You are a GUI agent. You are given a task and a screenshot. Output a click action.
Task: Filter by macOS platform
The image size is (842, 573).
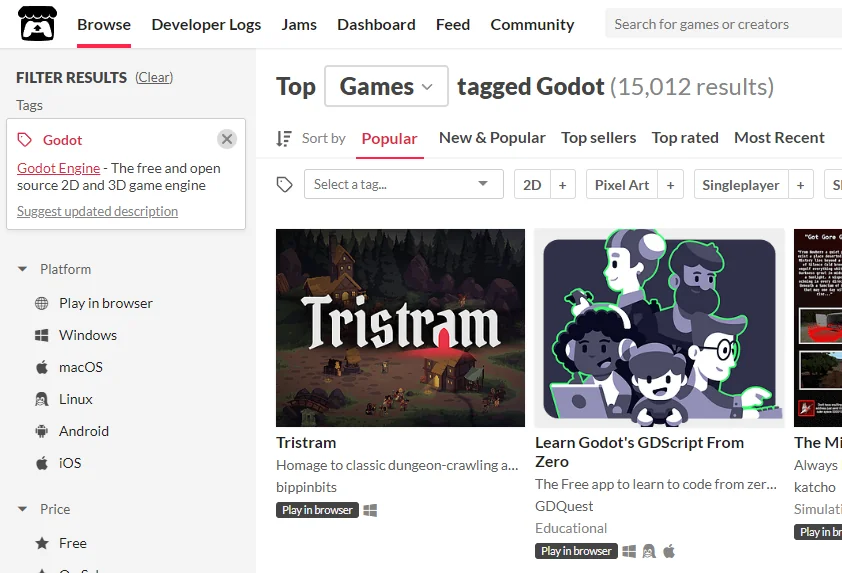pyautogui.click(x=81, y=367)
